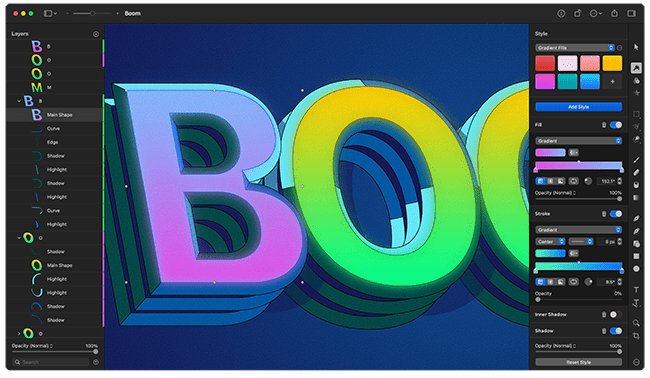Image resolution: width=650 pixels, height=378 pixels.
Task: Open the stroke position Center dropdown
Action: (x=550, y=242)
